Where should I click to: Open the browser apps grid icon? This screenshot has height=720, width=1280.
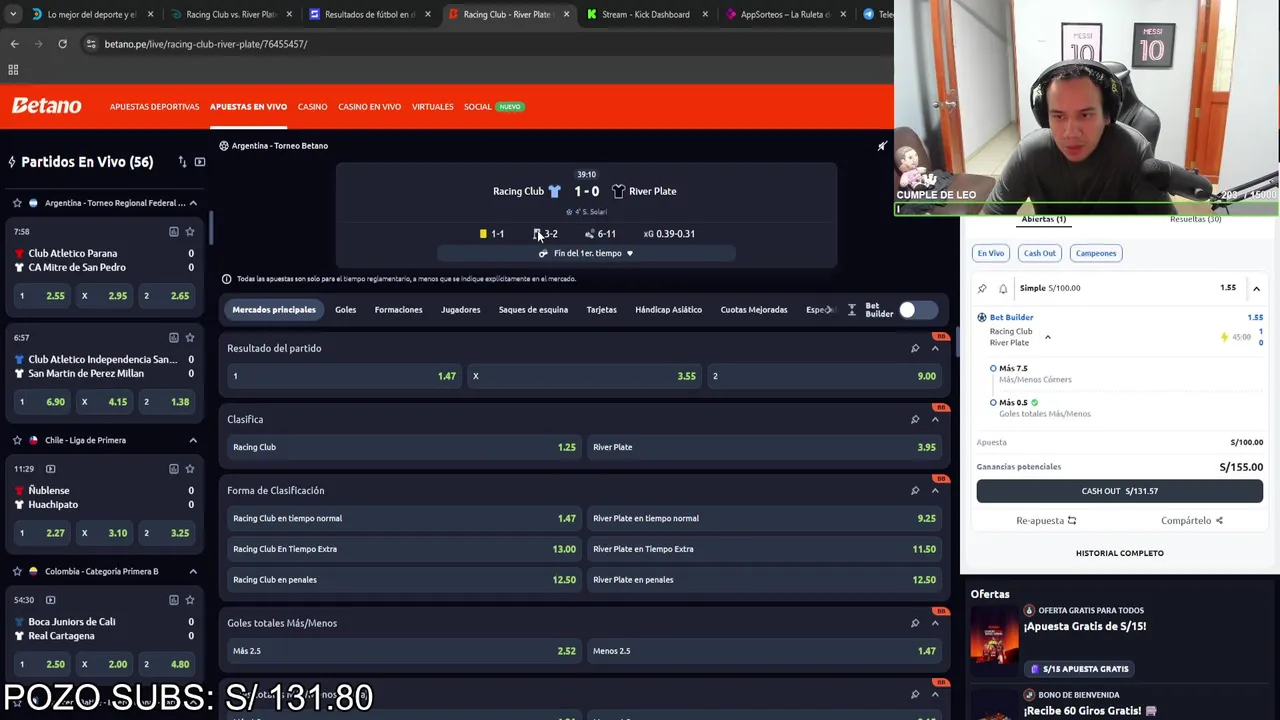[x=13, y=70]
